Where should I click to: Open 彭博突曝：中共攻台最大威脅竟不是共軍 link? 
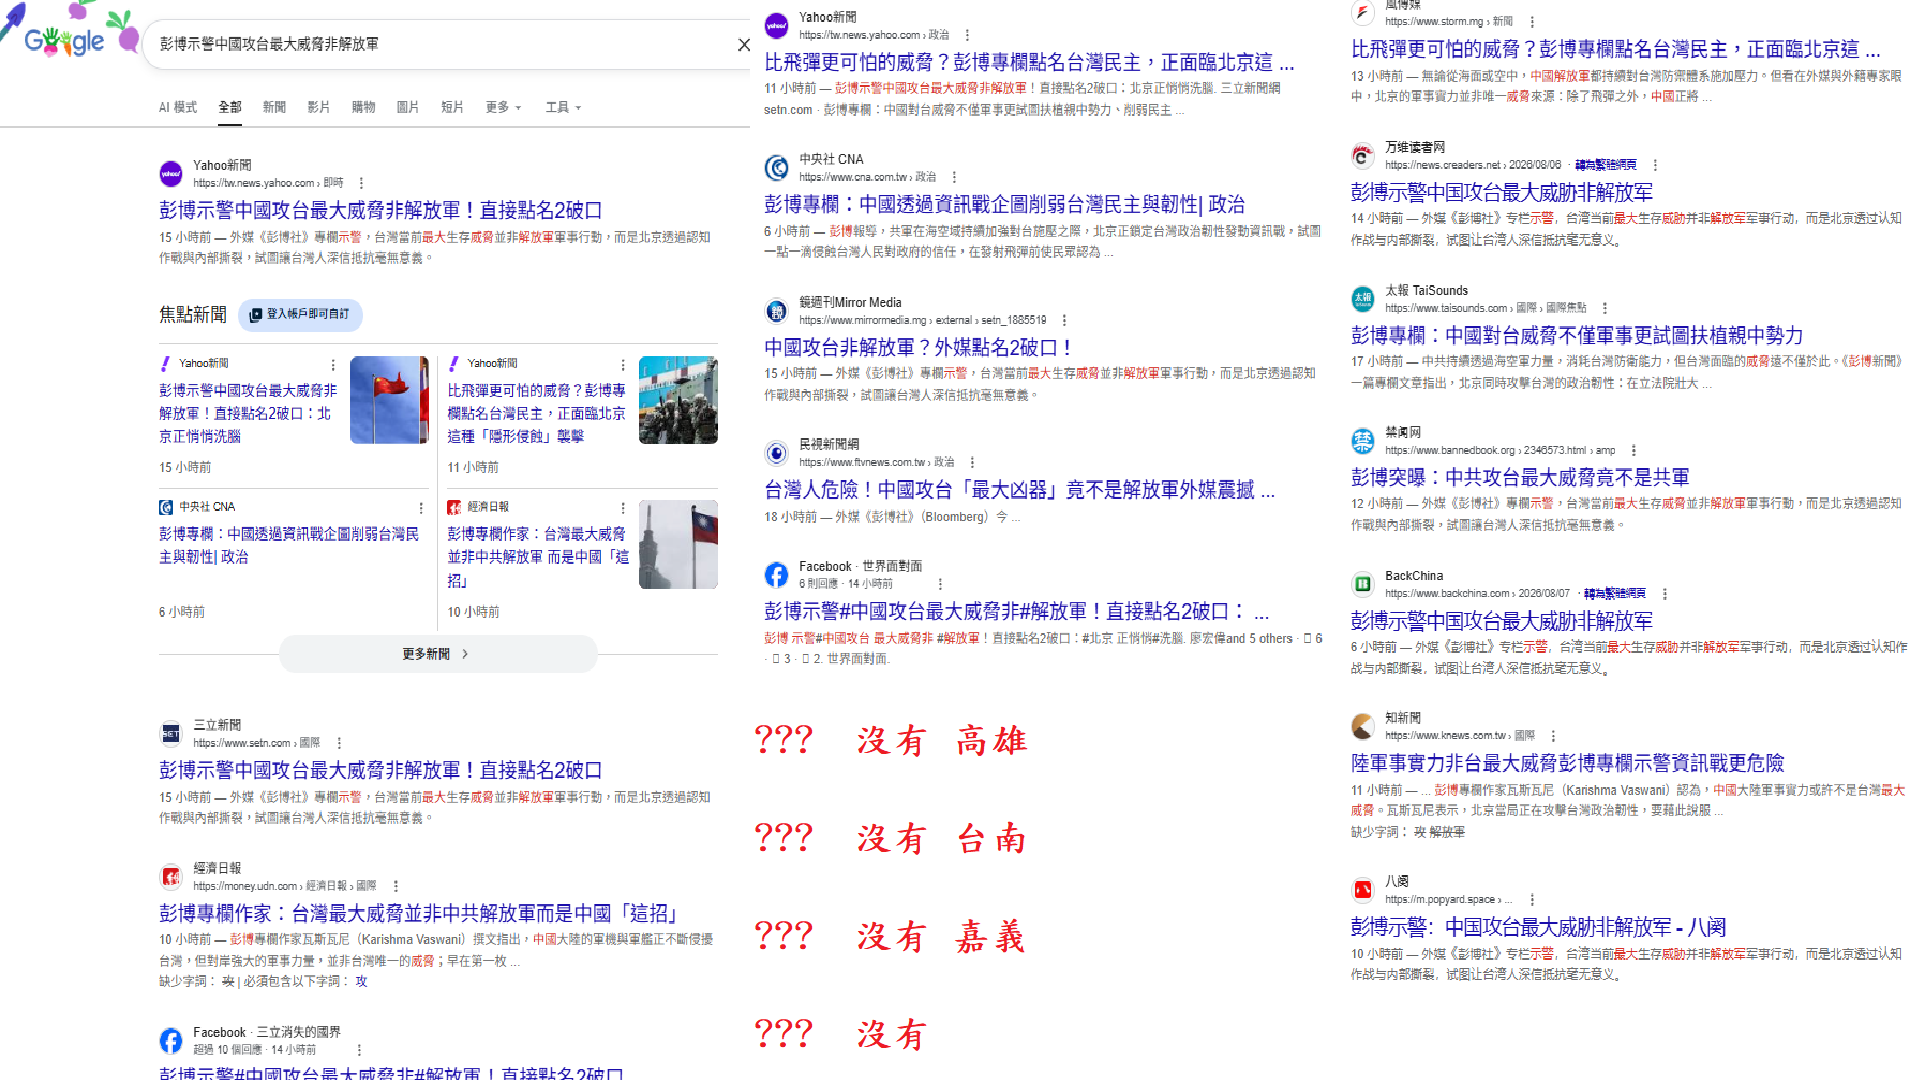pyautogui.click(x=1520, y=478)
